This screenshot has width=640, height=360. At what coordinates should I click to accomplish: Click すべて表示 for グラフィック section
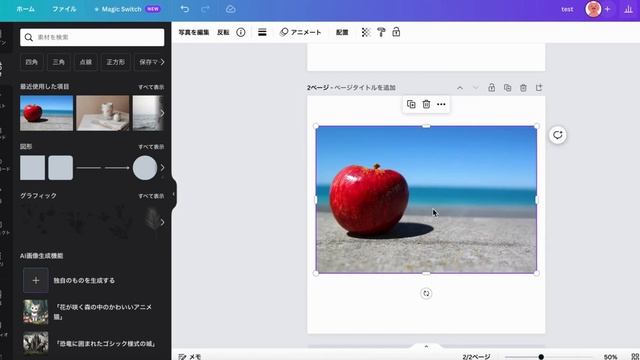(151, 196)
